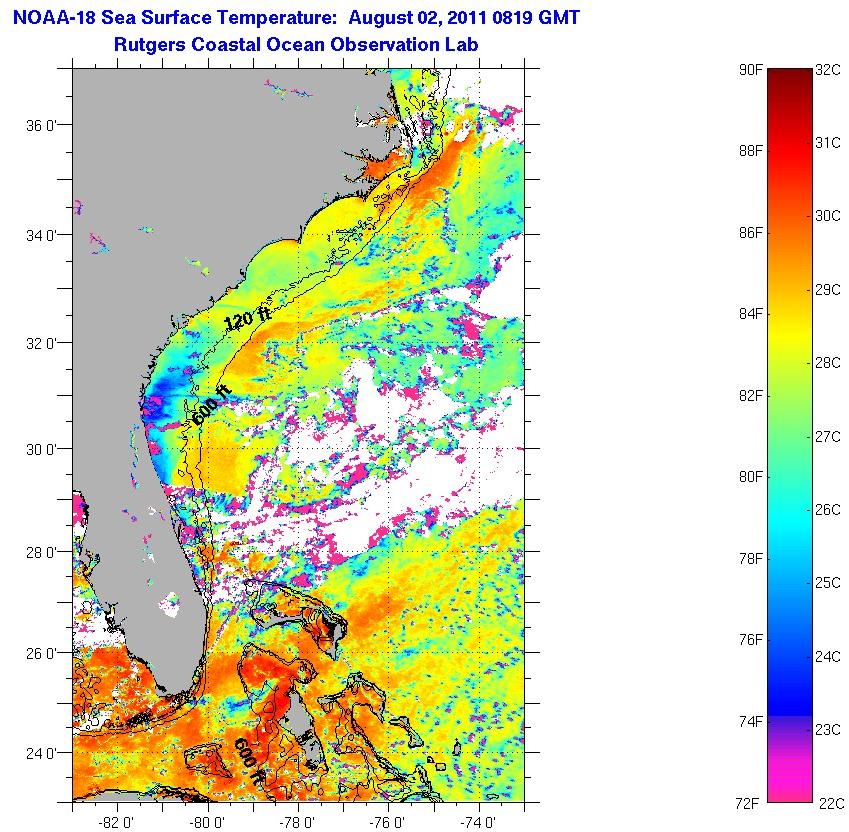Click the 78F colorbar label

[750, 559]
